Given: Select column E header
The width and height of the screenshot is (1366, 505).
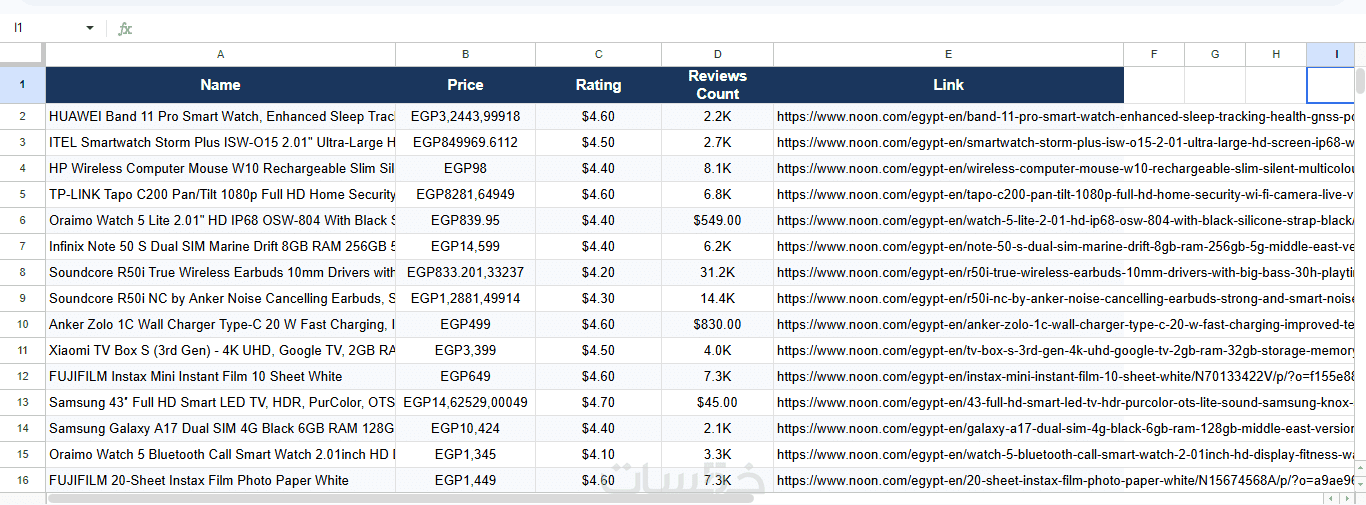Looking at the screenshot, I should coord(948,54).
